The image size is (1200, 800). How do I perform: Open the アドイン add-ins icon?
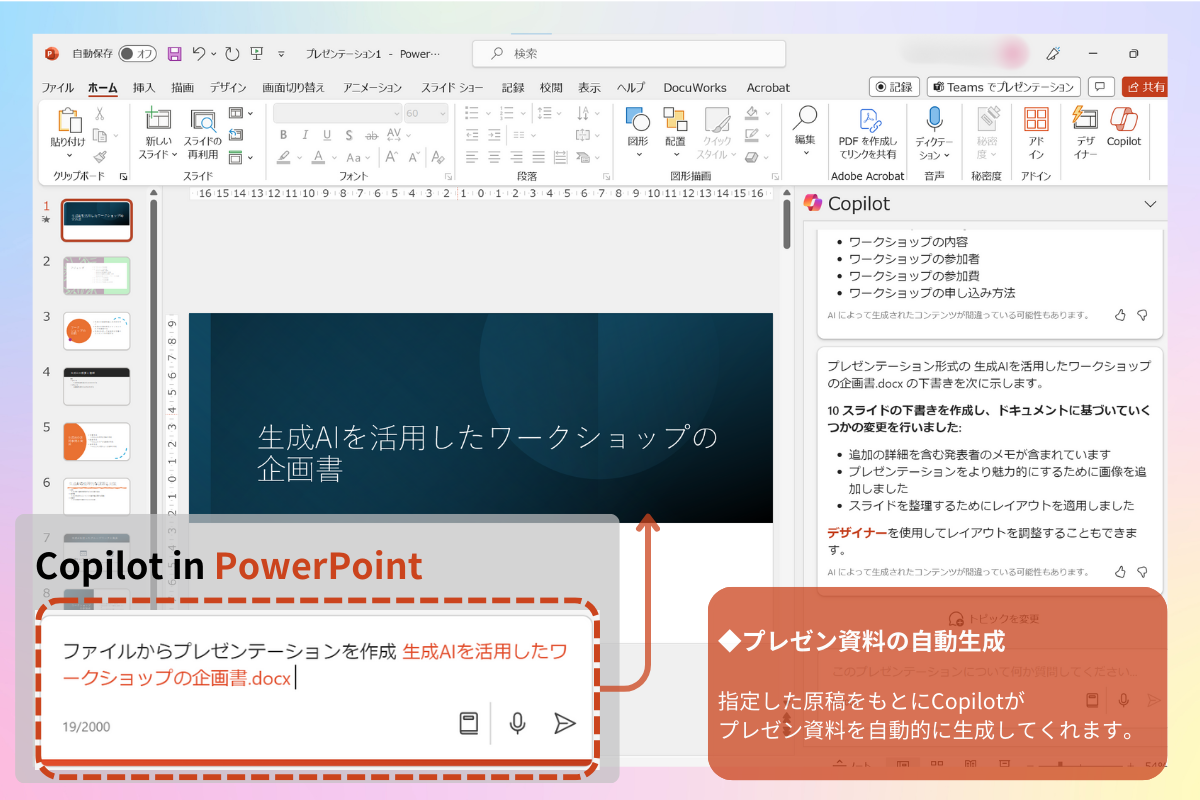pyautogui.click(x=1036, y=120)
